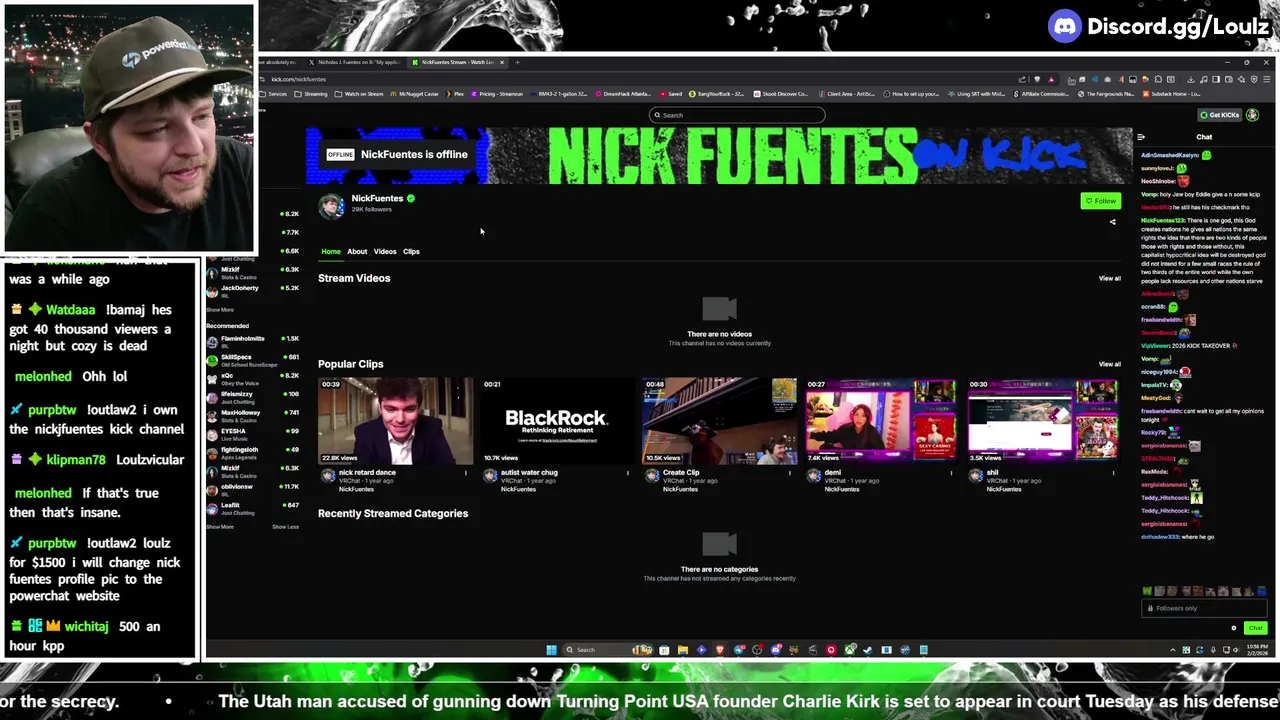Viewport: 1280px width, 720px height.
Task: Open options menu for 'nick retard dance' clip
Action: (466, 473)
